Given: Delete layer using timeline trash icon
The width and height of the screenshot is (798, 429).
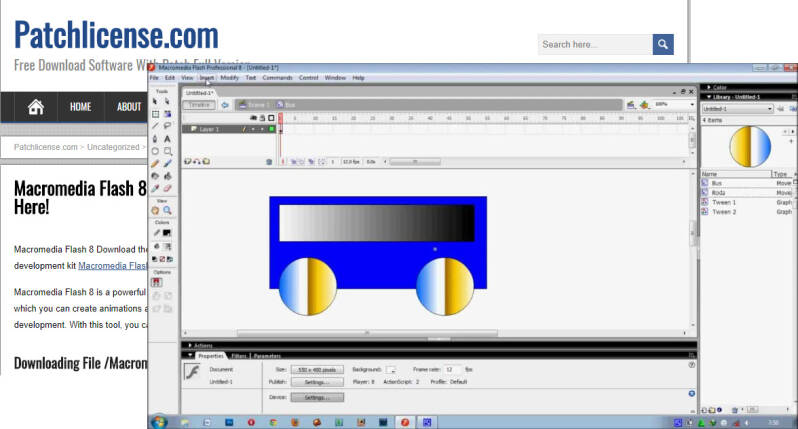Looking at the screenshot, I should coord(269,162).
